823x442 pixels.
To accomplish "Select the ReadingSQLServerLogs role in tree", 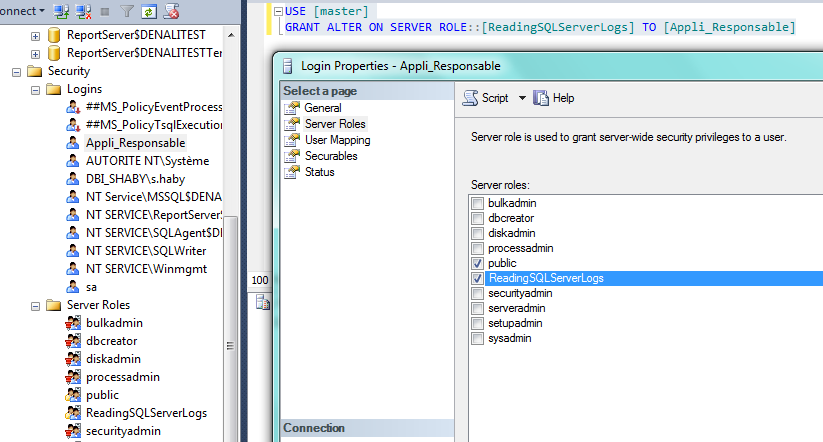I will click(146, 413).
